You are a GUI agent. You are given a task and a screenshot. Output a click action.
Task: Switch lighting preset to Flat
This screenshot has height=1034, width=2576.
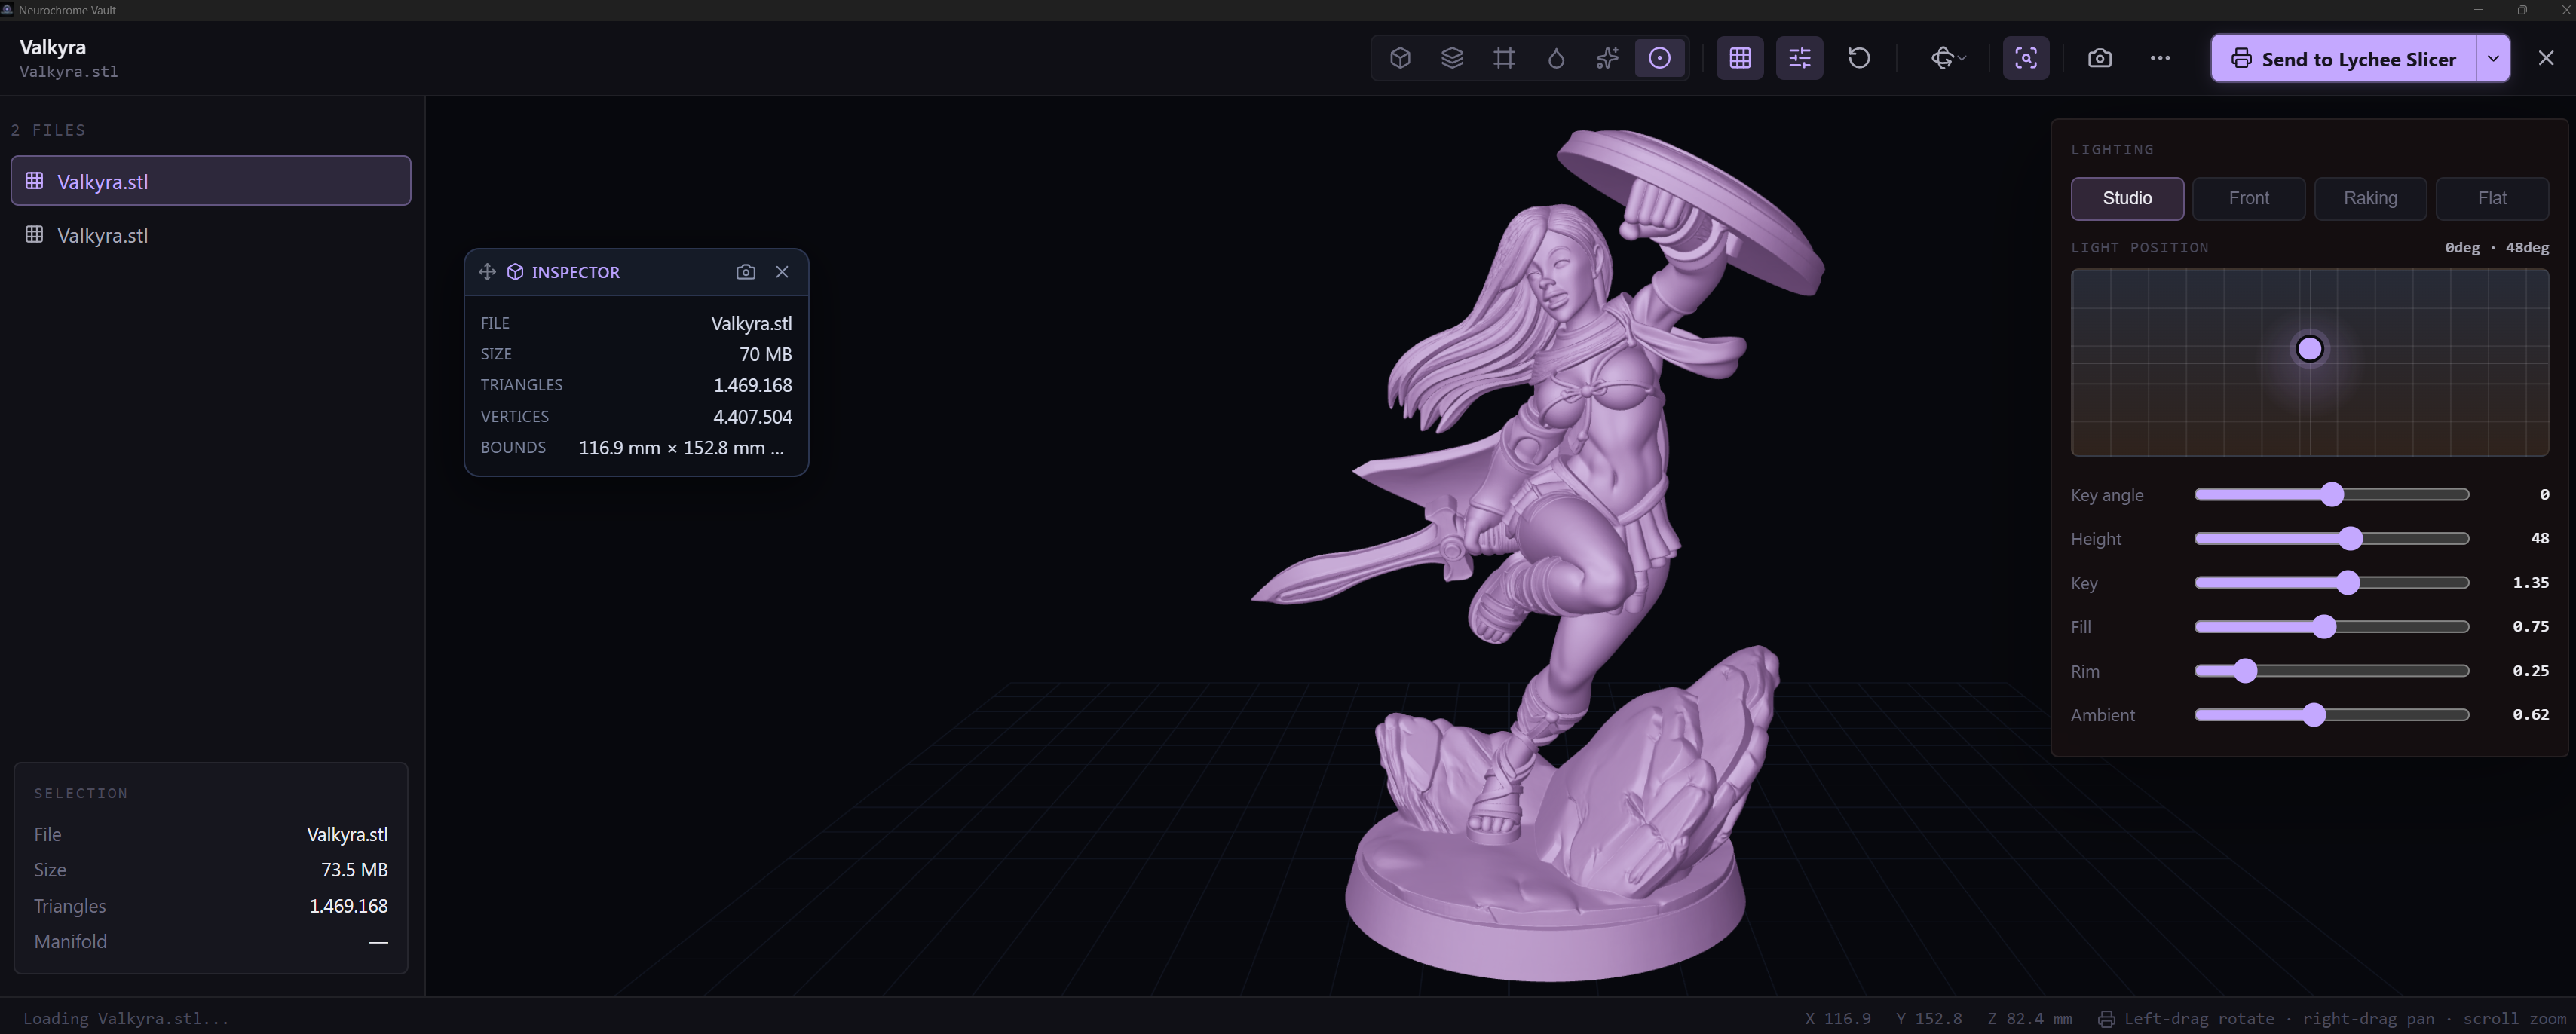tap(2492, 198)
